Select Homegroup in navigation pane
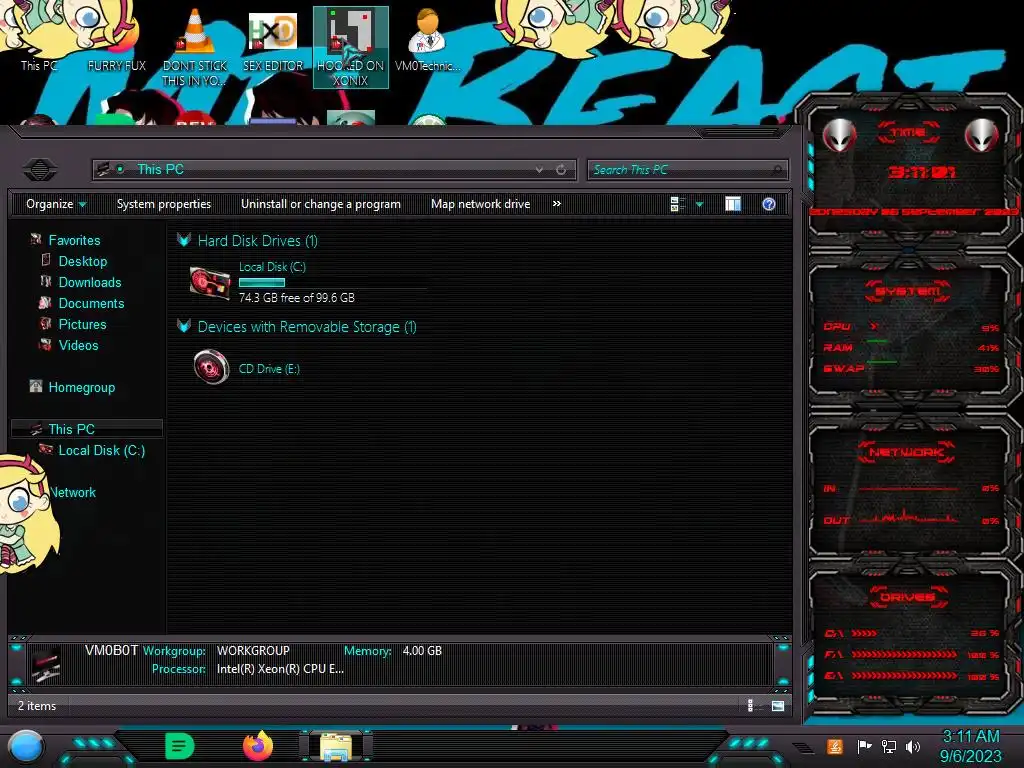Viewport: 1024px width, 768px height. point(81,387)
